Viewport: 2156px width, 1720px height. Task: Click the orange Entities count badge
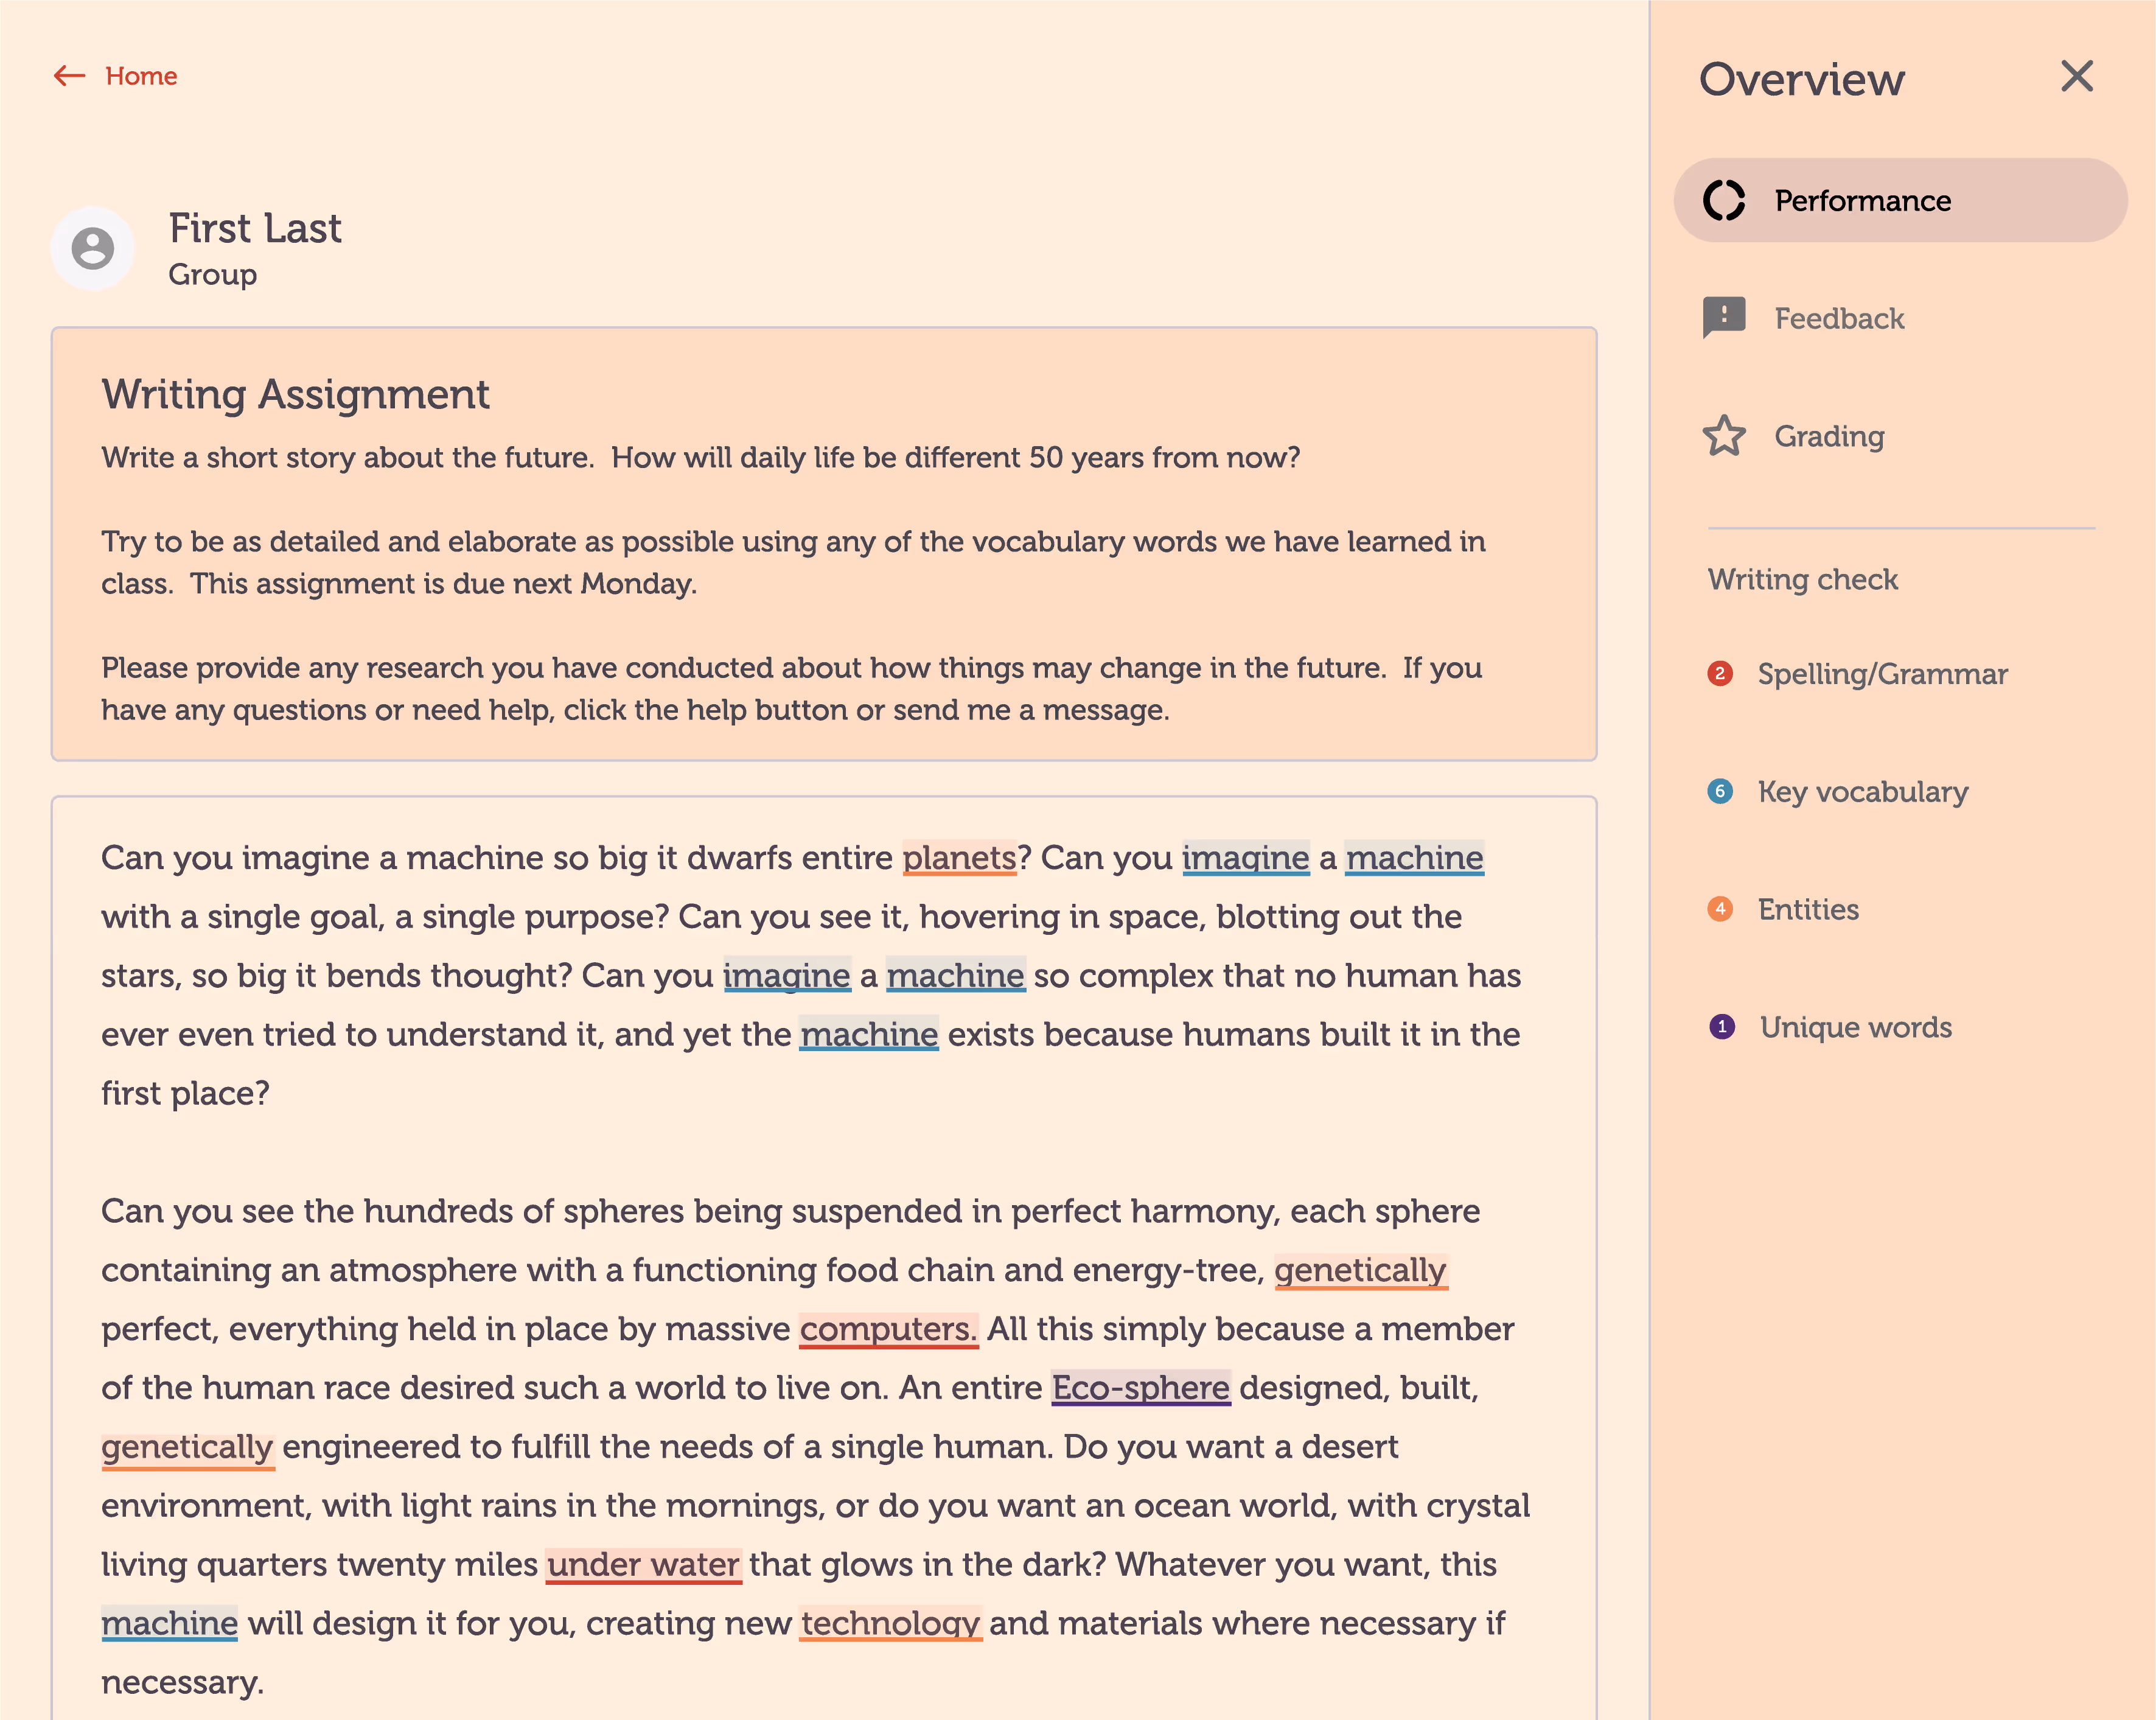point(1720,909)
